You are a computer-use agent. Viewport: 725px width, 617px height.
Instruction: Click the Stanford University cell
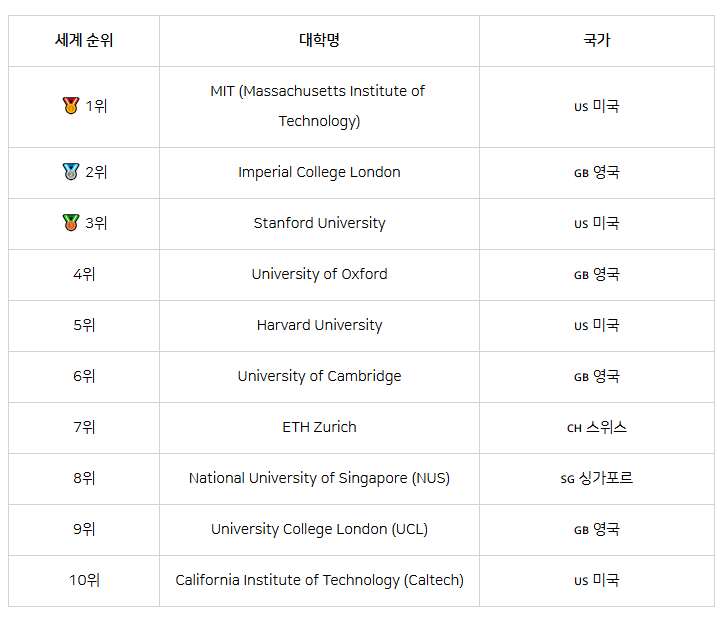[319, 224]
